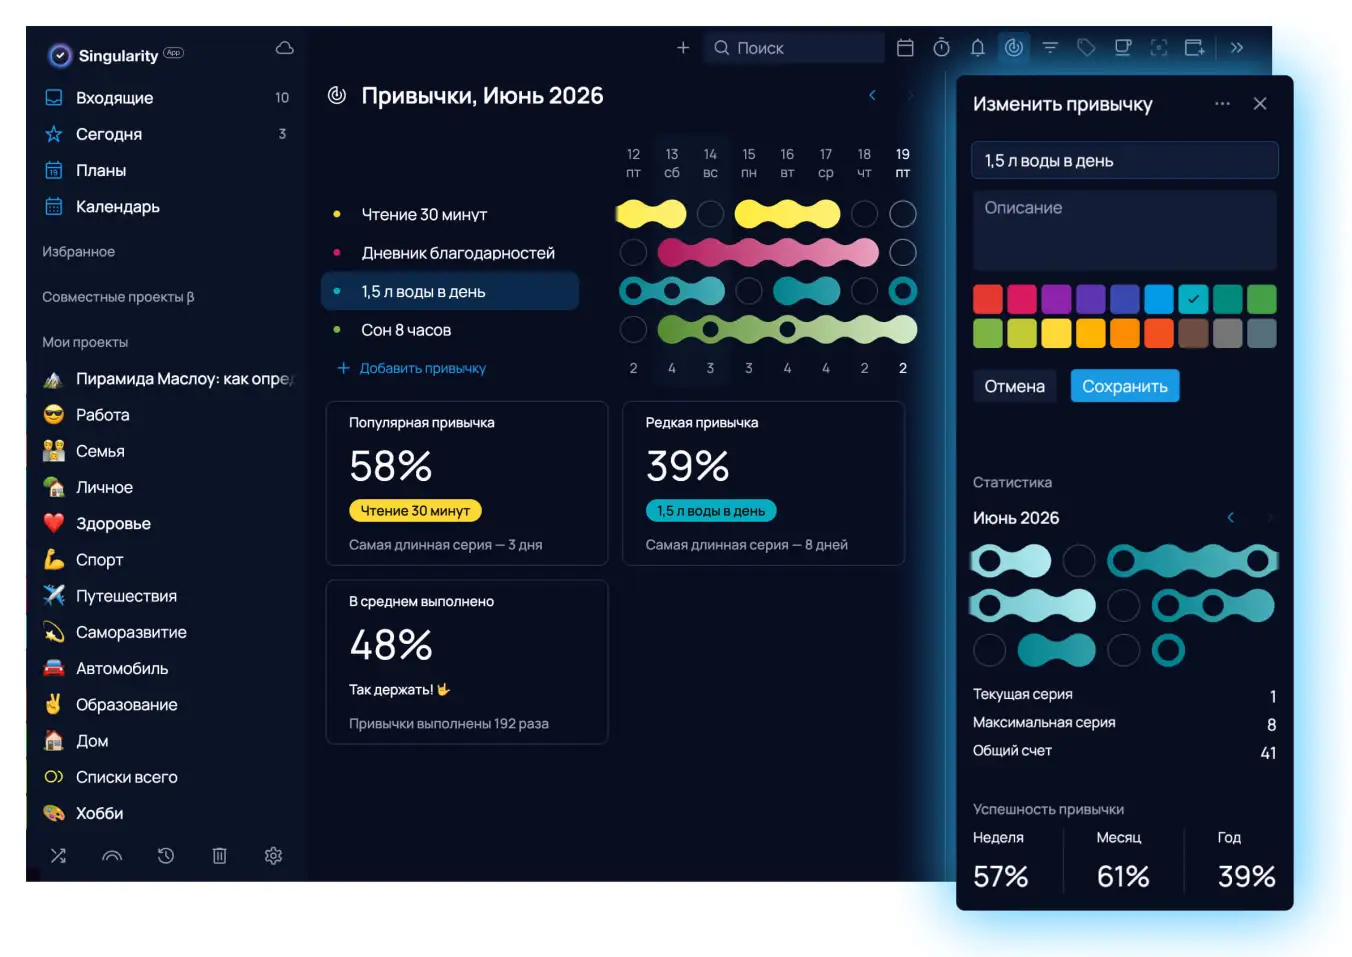Toggle Дневник благодарностей circle for day 12
1352x957 pixels.
coord(633,253)
